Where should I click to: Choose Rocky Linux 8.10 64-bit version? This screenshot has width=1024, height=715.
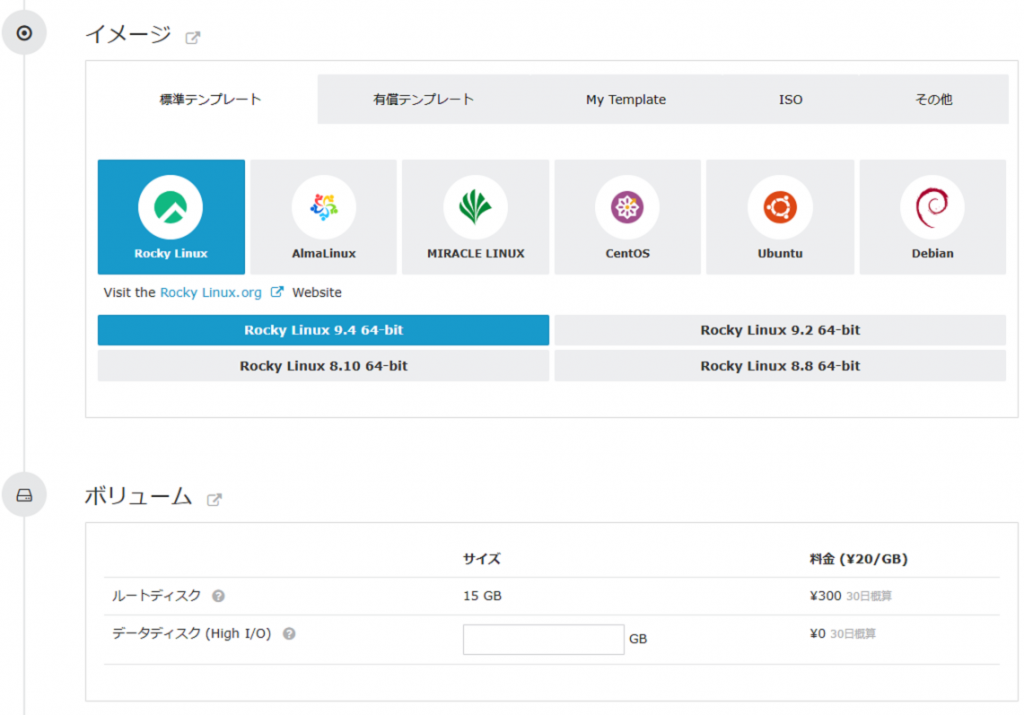[323, 366]
